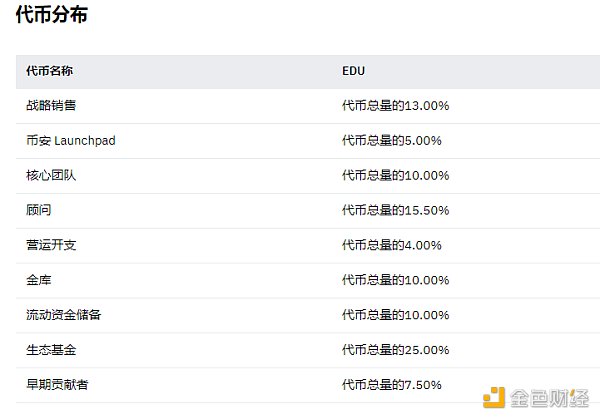Click the 顾问 row label
Screen dimensions: 600x419
38,210
